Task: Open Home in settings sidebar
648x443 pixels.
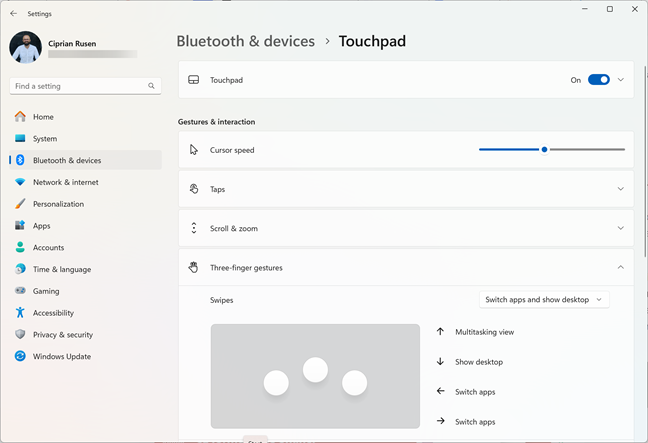Action: tap(86, 117)
